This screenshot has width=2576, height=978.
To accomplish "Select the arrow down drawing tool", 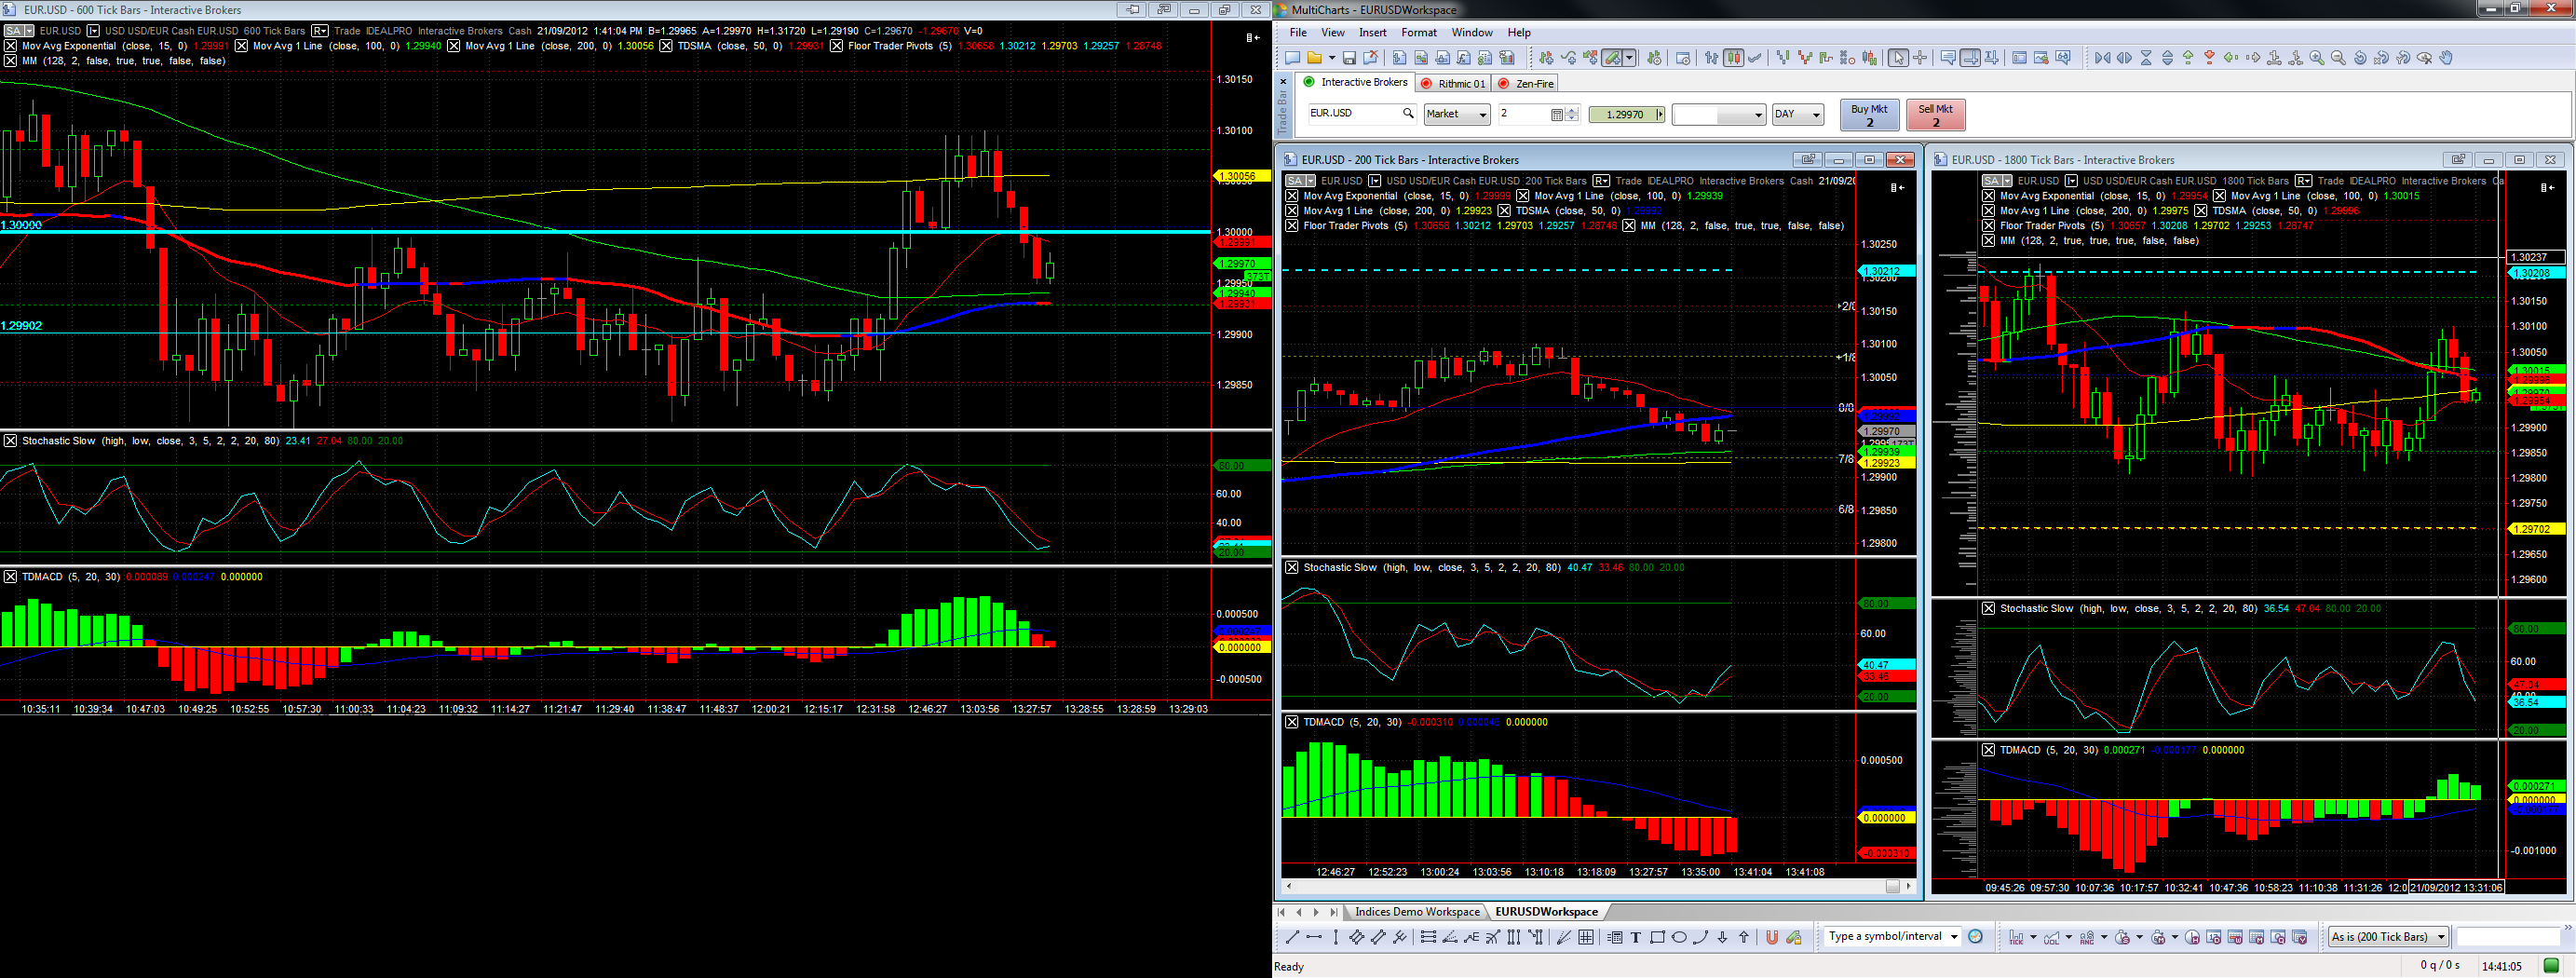I will pyautogui.click(x=1722, y=937).
